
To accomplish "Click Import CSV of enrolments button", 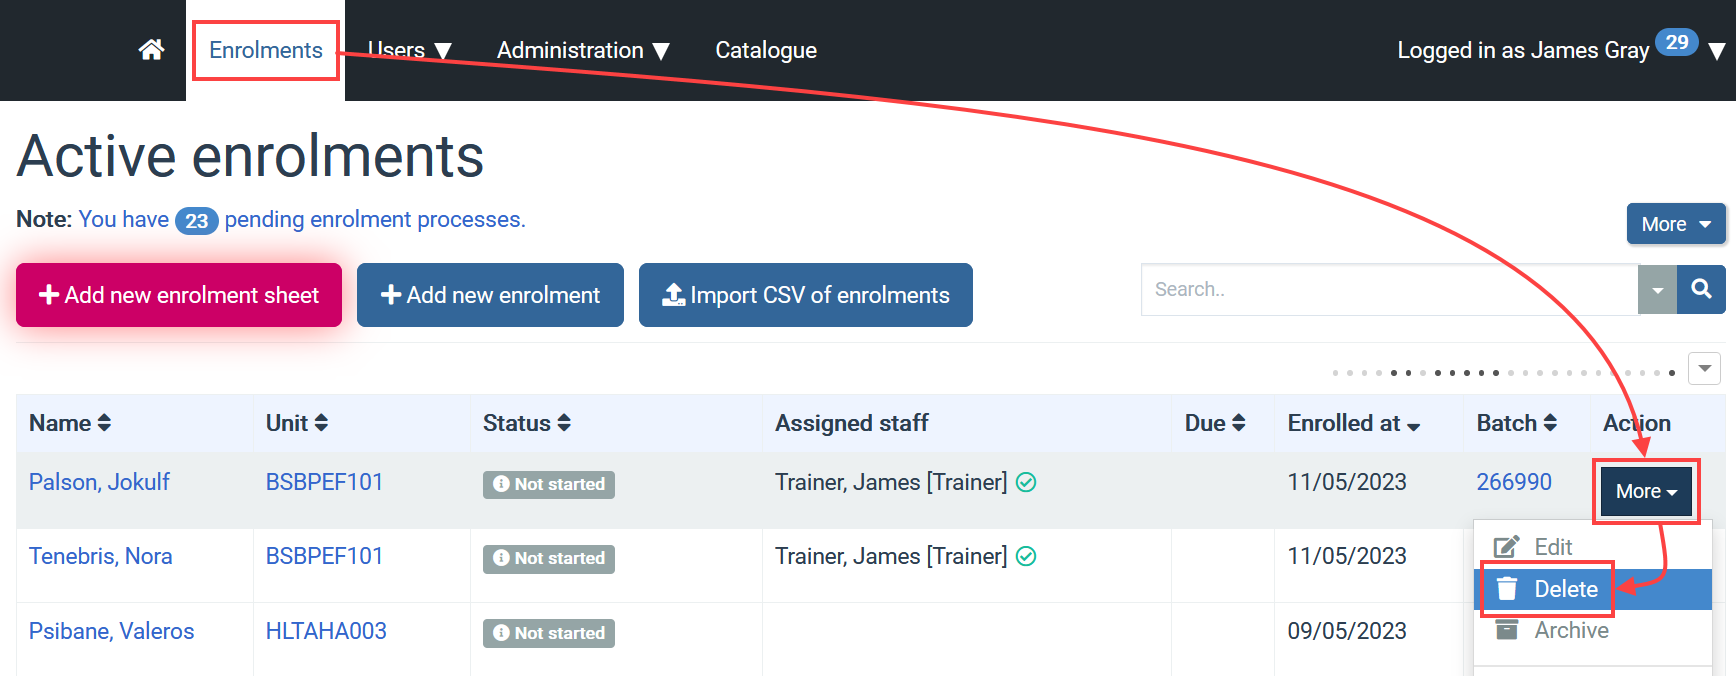I will [x=805, y=295].
